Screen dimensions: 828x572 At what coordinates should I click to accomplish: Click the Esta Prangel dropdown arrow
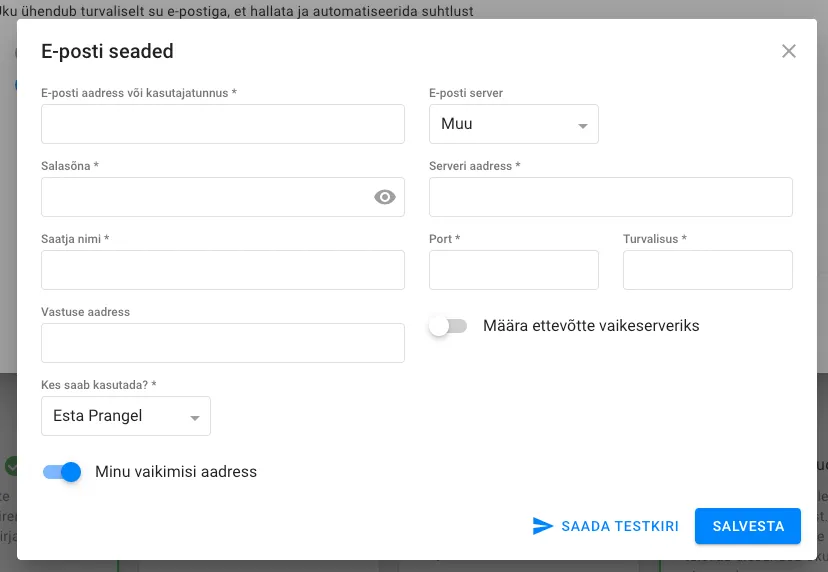pyautogui.click(x=195, y=418)
